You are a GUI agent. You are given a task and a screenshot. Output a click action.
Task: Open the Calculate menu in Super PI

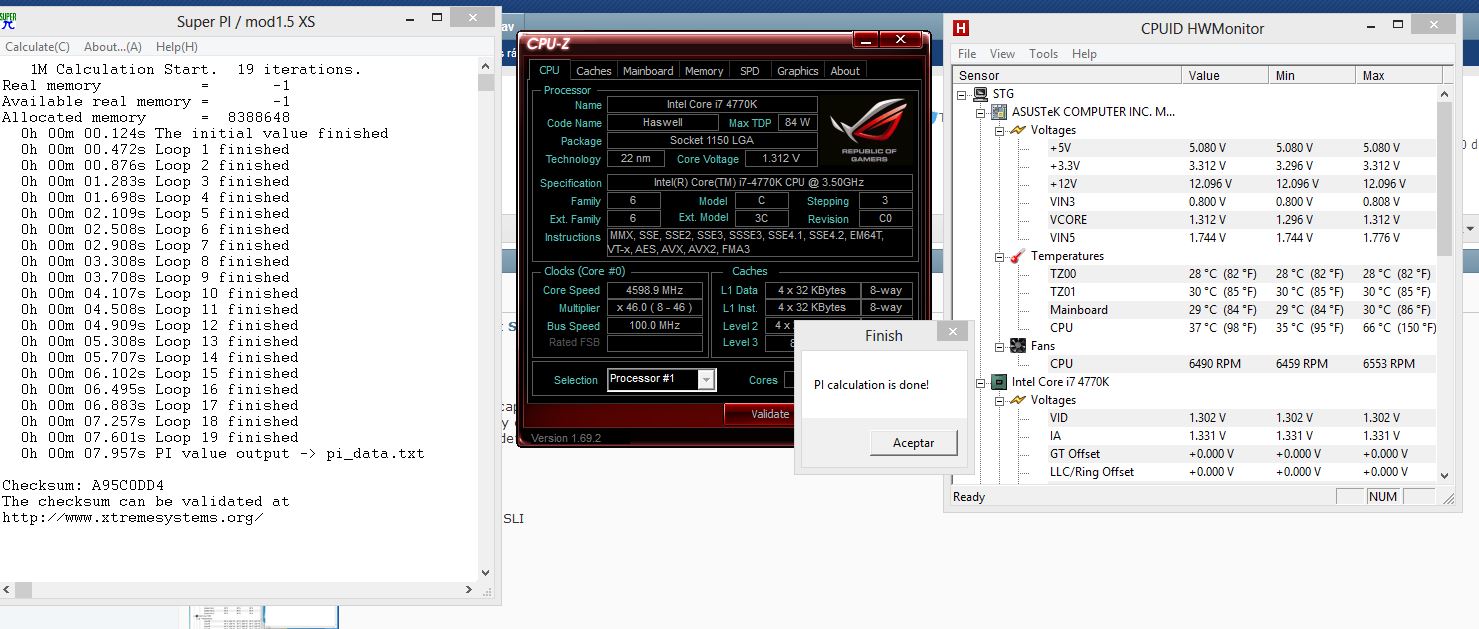point(36,46)
